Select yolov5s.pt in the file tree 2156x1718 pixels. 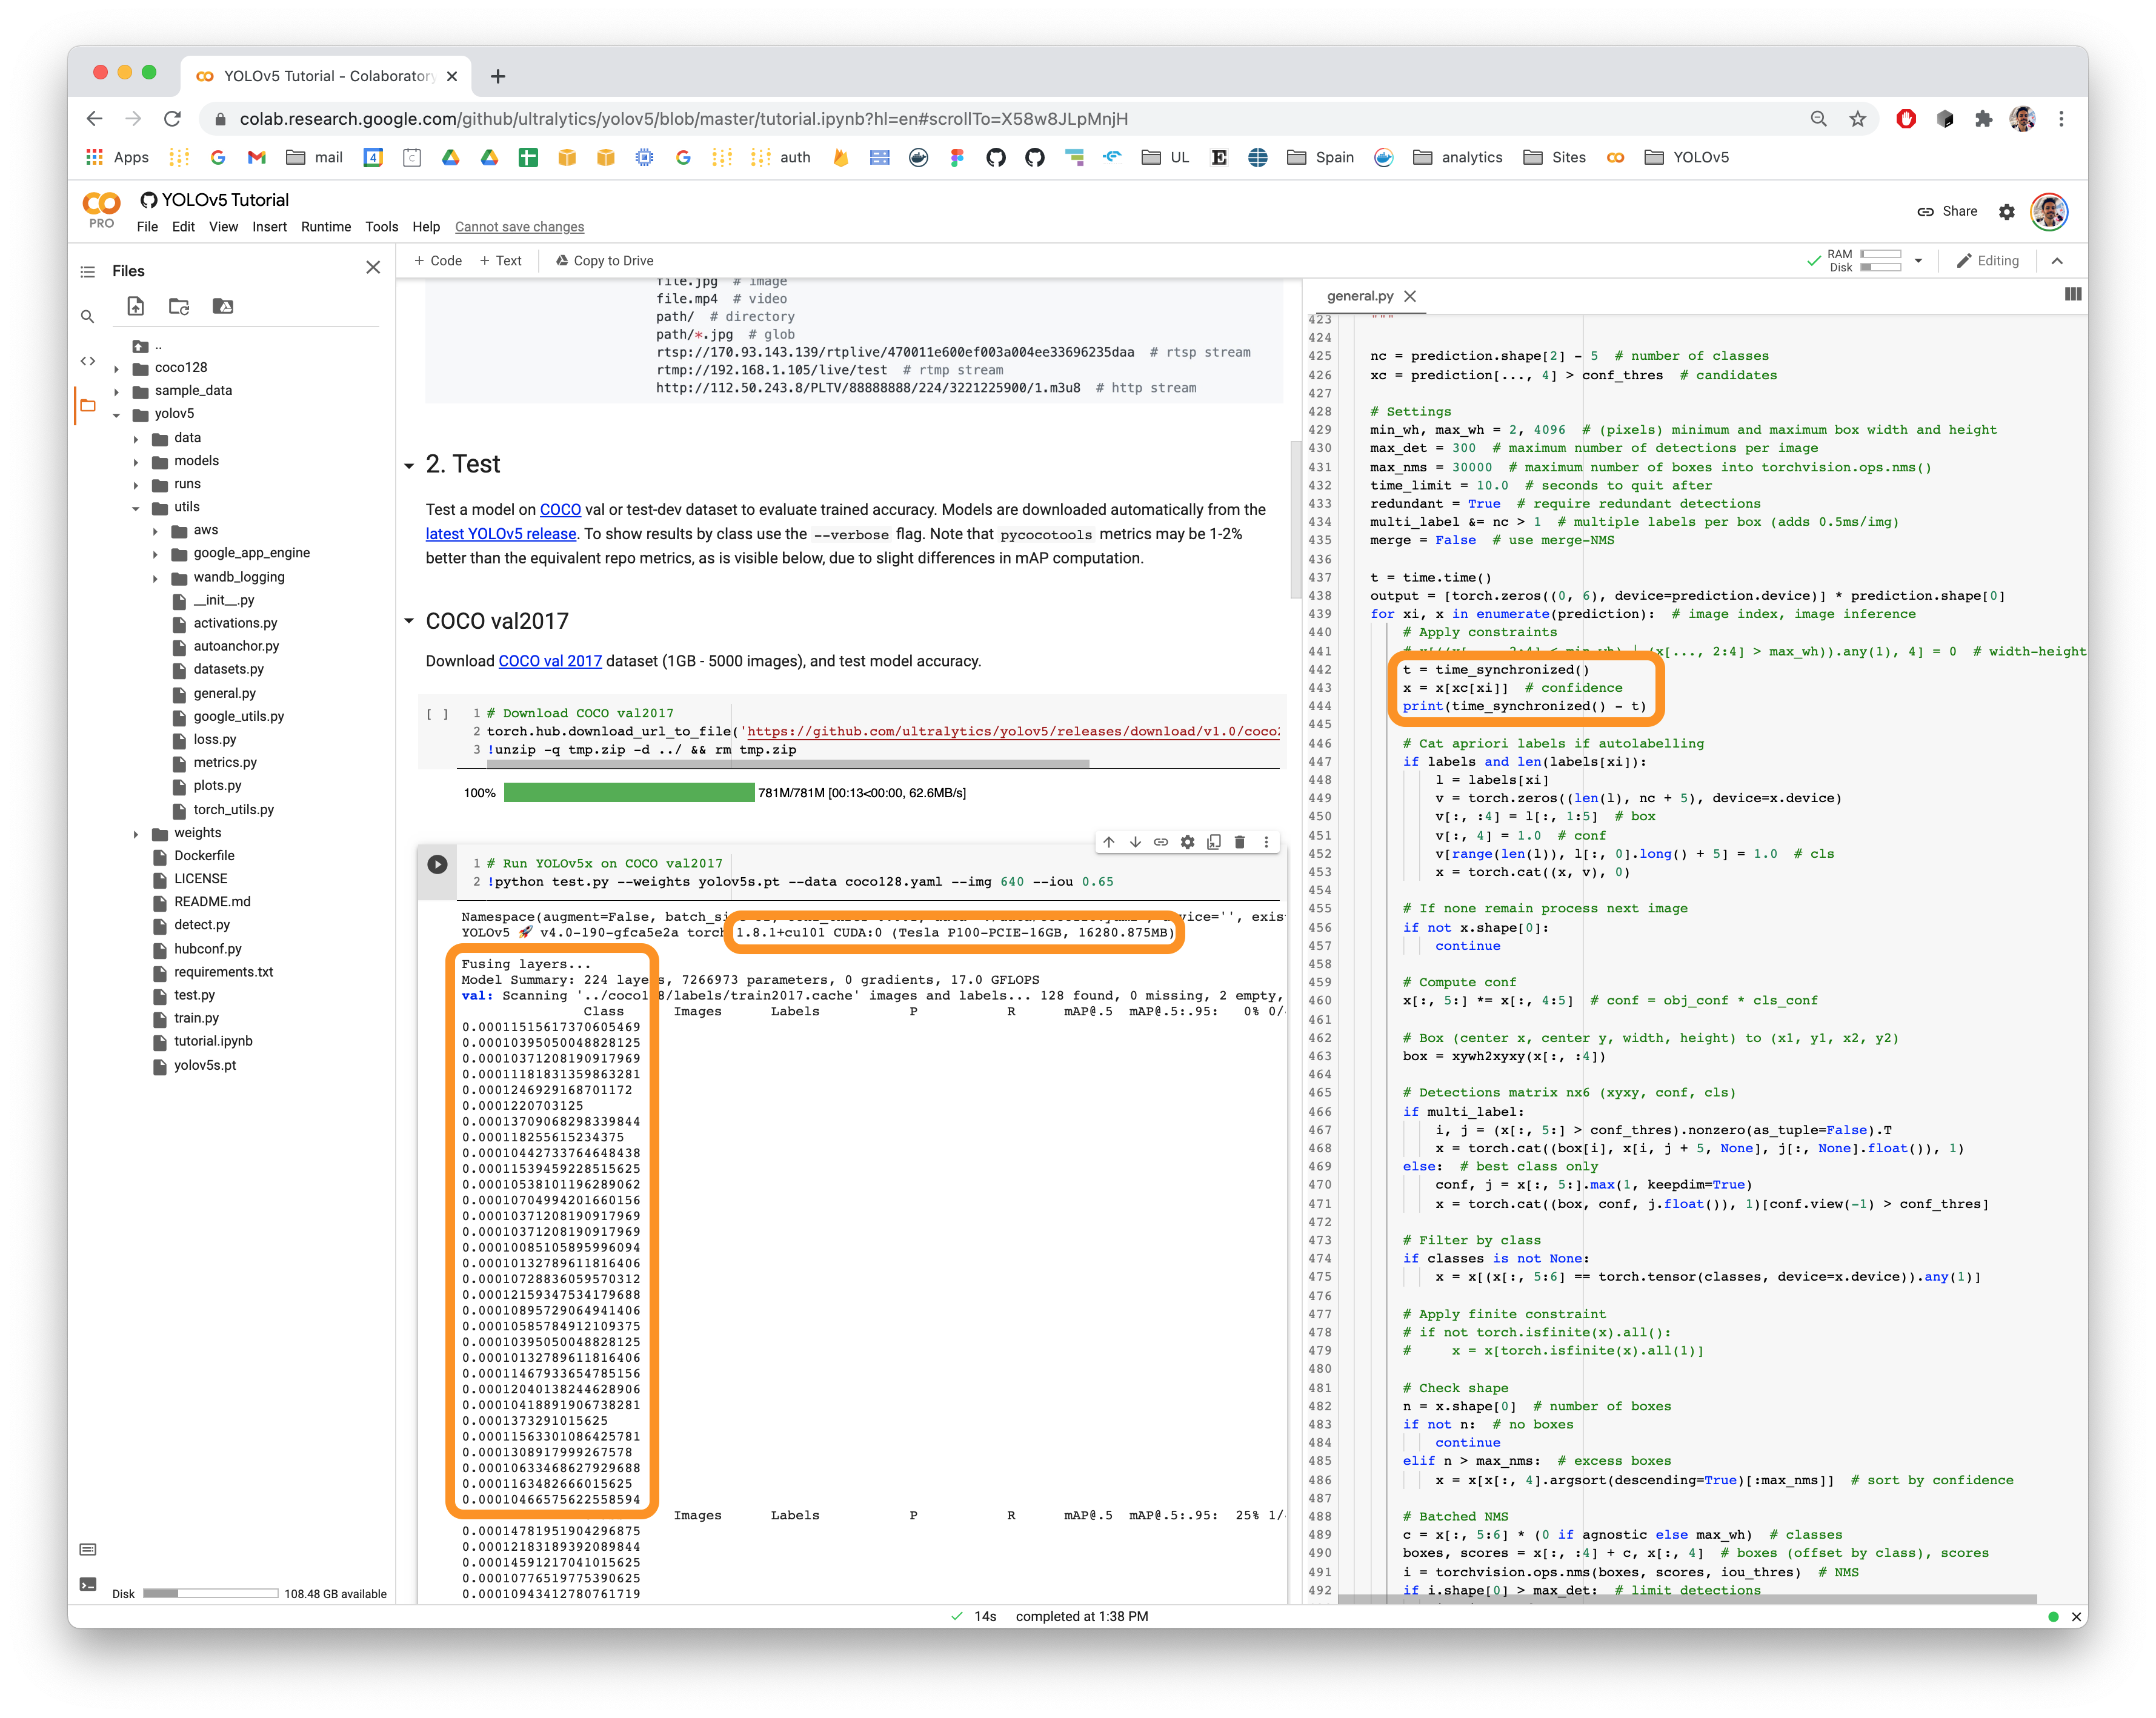click(205, 1066)
